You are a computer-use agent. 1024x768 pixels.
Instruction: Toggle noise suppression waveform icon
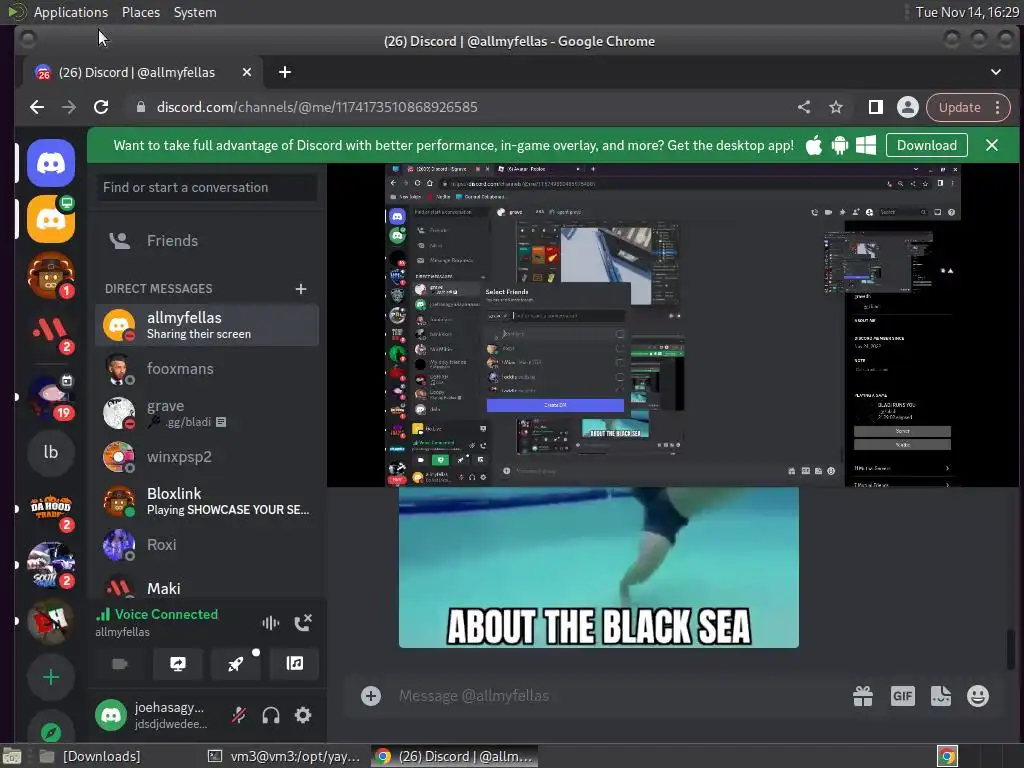[270, 623]
